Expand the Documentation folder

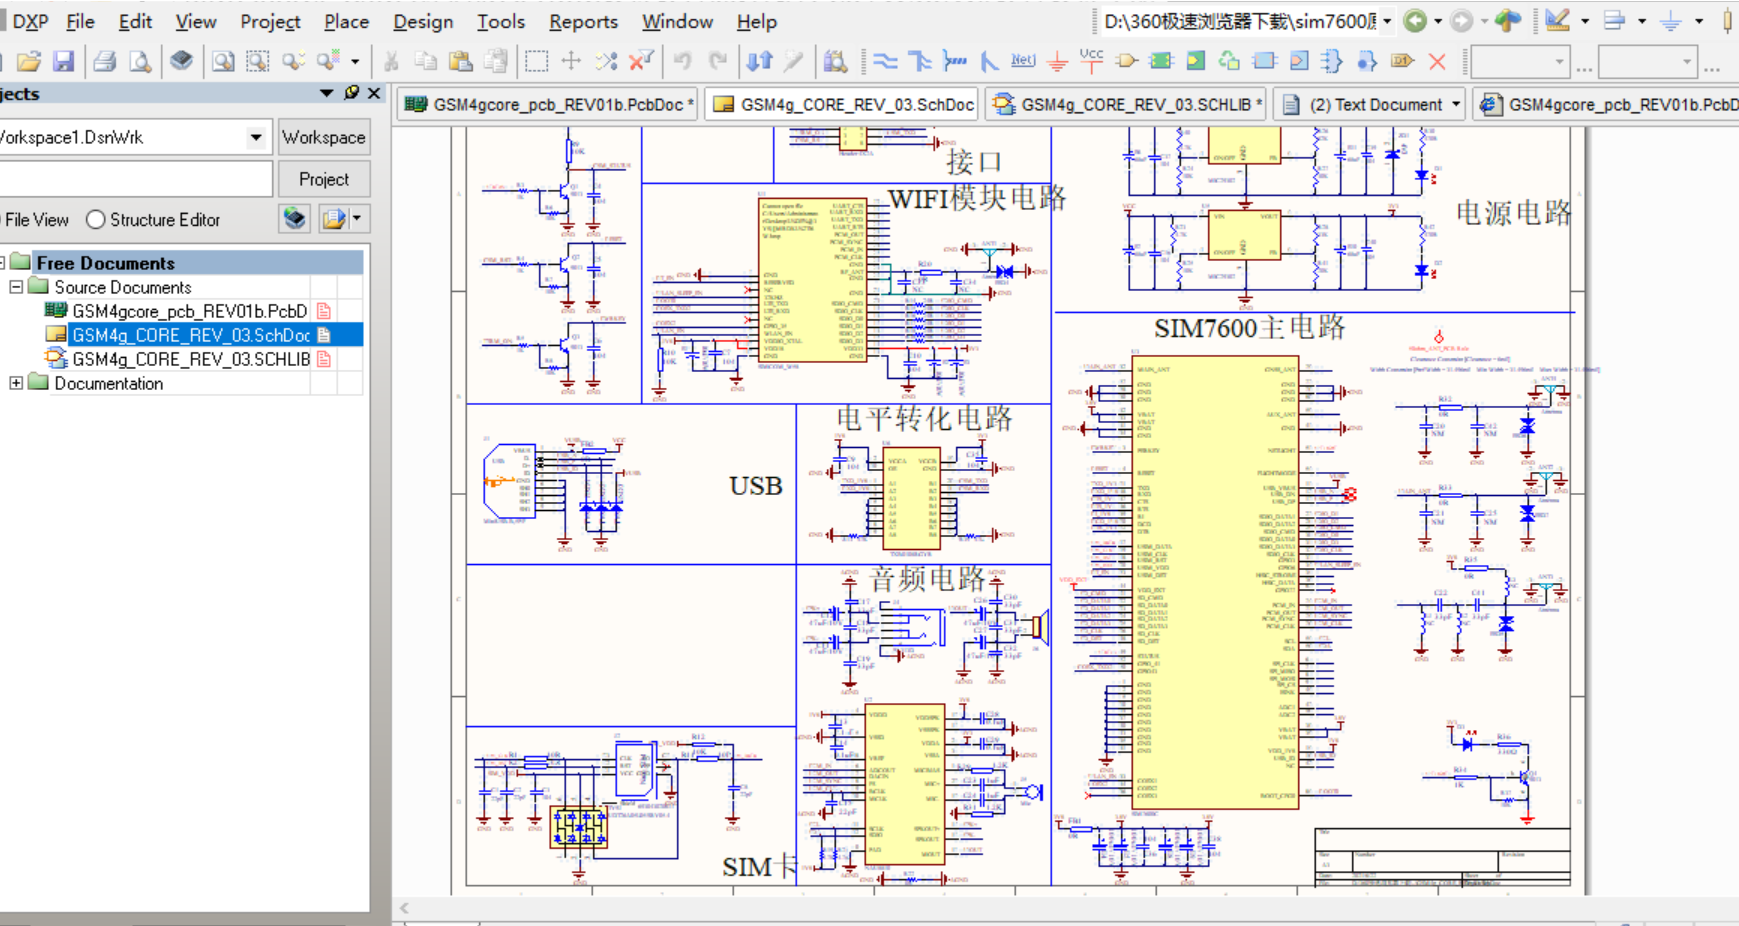pyautogui.click(x=16, y=383)
